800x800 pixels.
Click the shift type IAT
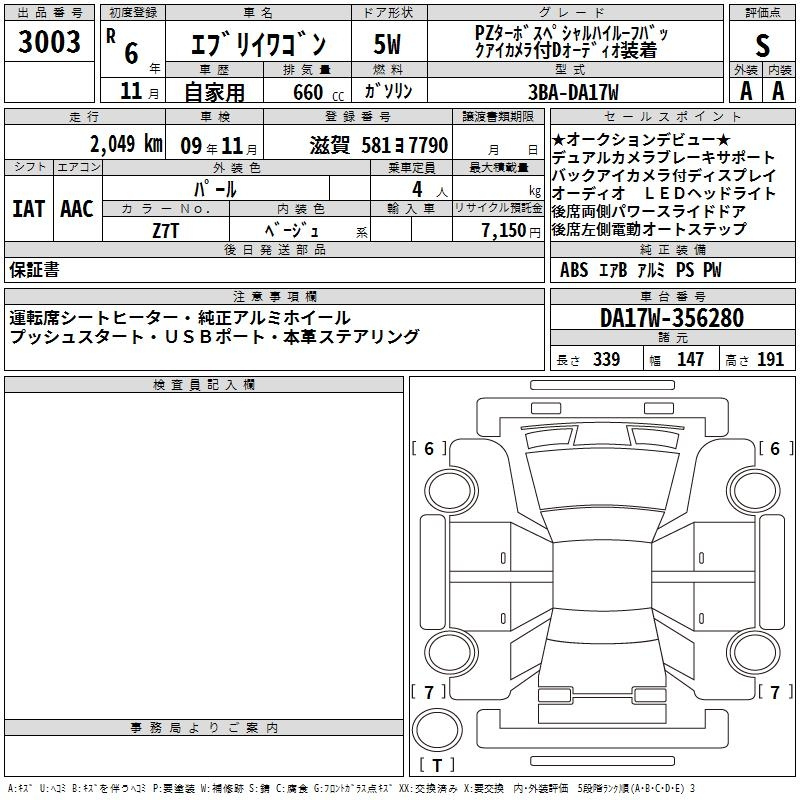point(29,209)
